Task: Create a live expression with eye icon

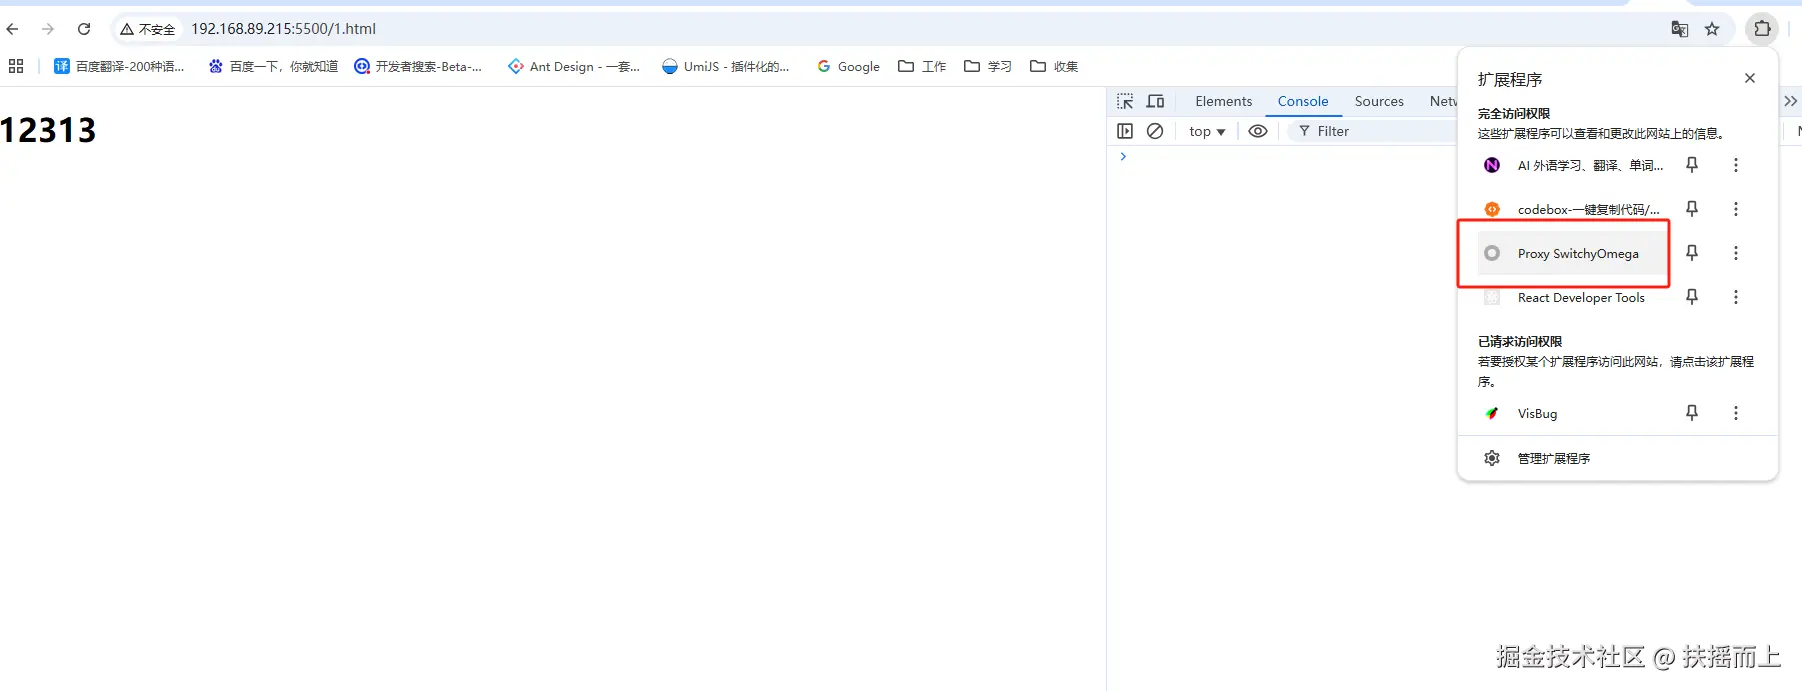Action: [1258, 131]
